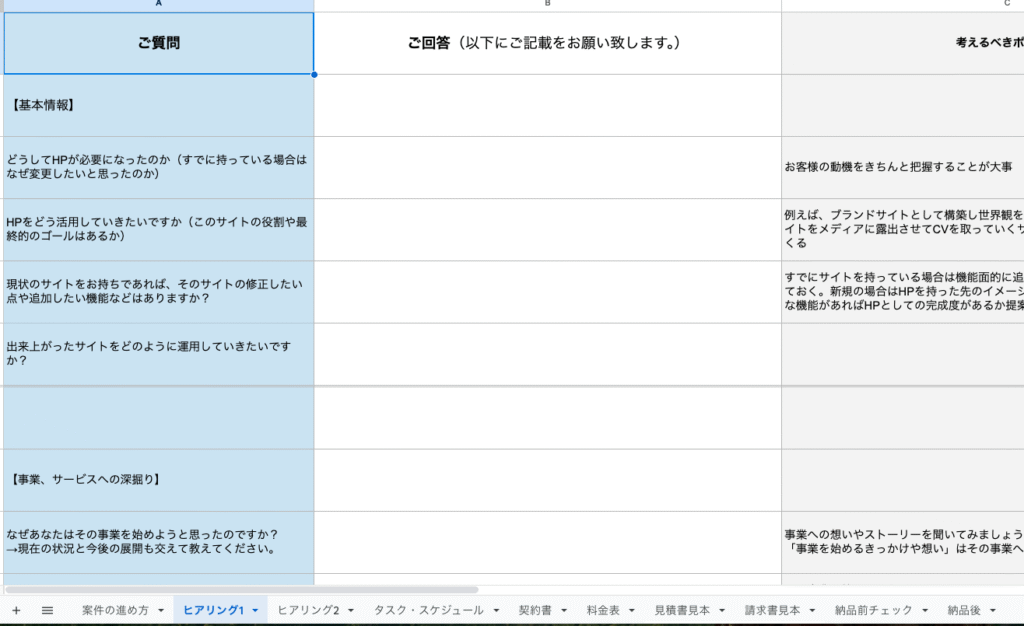The width and height of the screenshot is (1024, 626).
Task: Select column B header
Action: pyautogui.click(x=547, y=5)
